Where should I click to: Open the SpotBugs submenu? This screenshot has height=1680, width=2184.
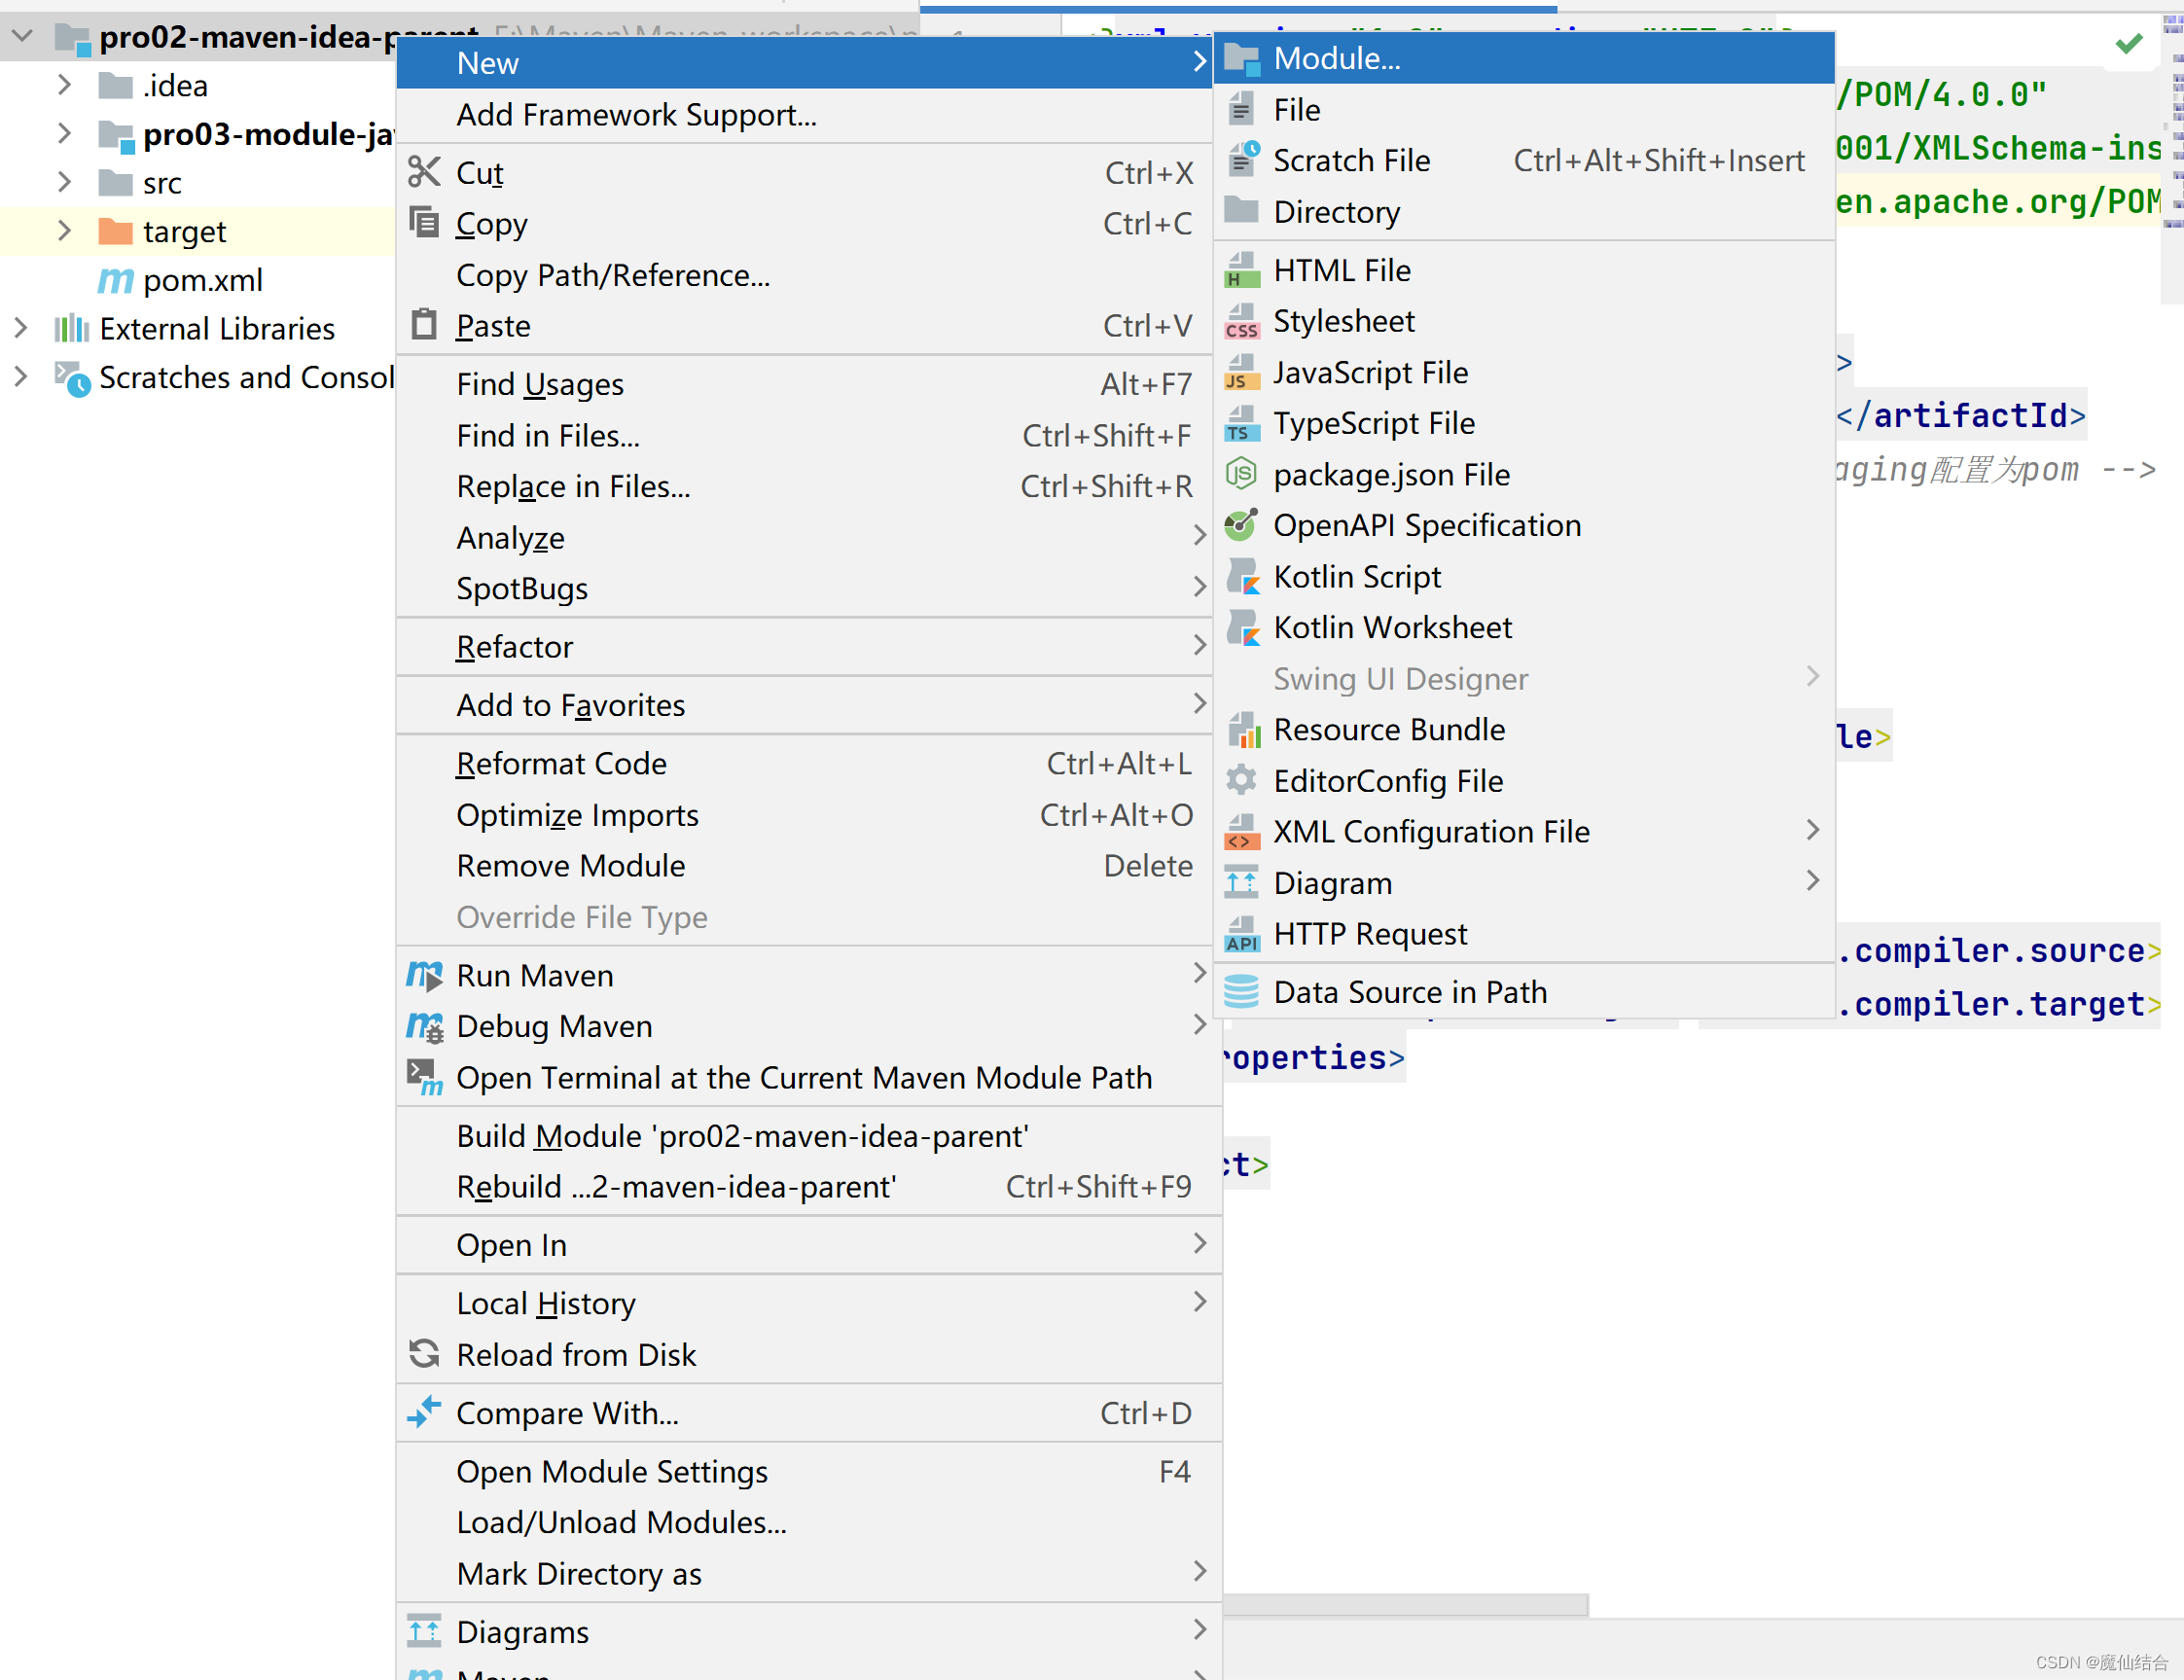click(x=805, y=588)
